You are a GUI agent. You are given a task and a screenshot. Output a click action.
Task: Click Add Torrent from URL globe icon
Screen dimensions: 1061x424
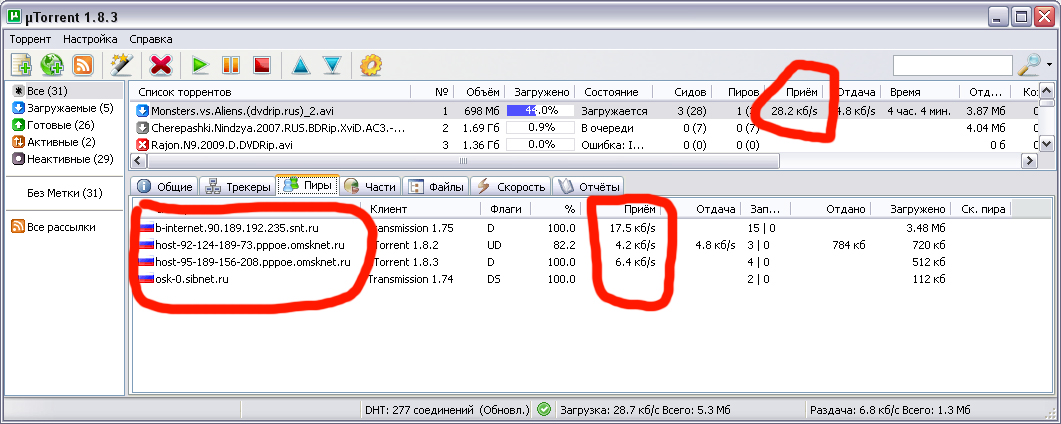click(52, 65)
